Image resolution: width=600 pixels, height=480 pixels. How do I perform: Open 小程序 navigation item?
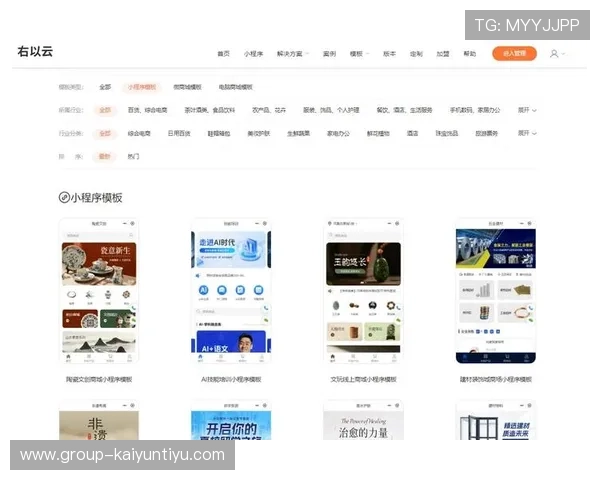[253, 54]
